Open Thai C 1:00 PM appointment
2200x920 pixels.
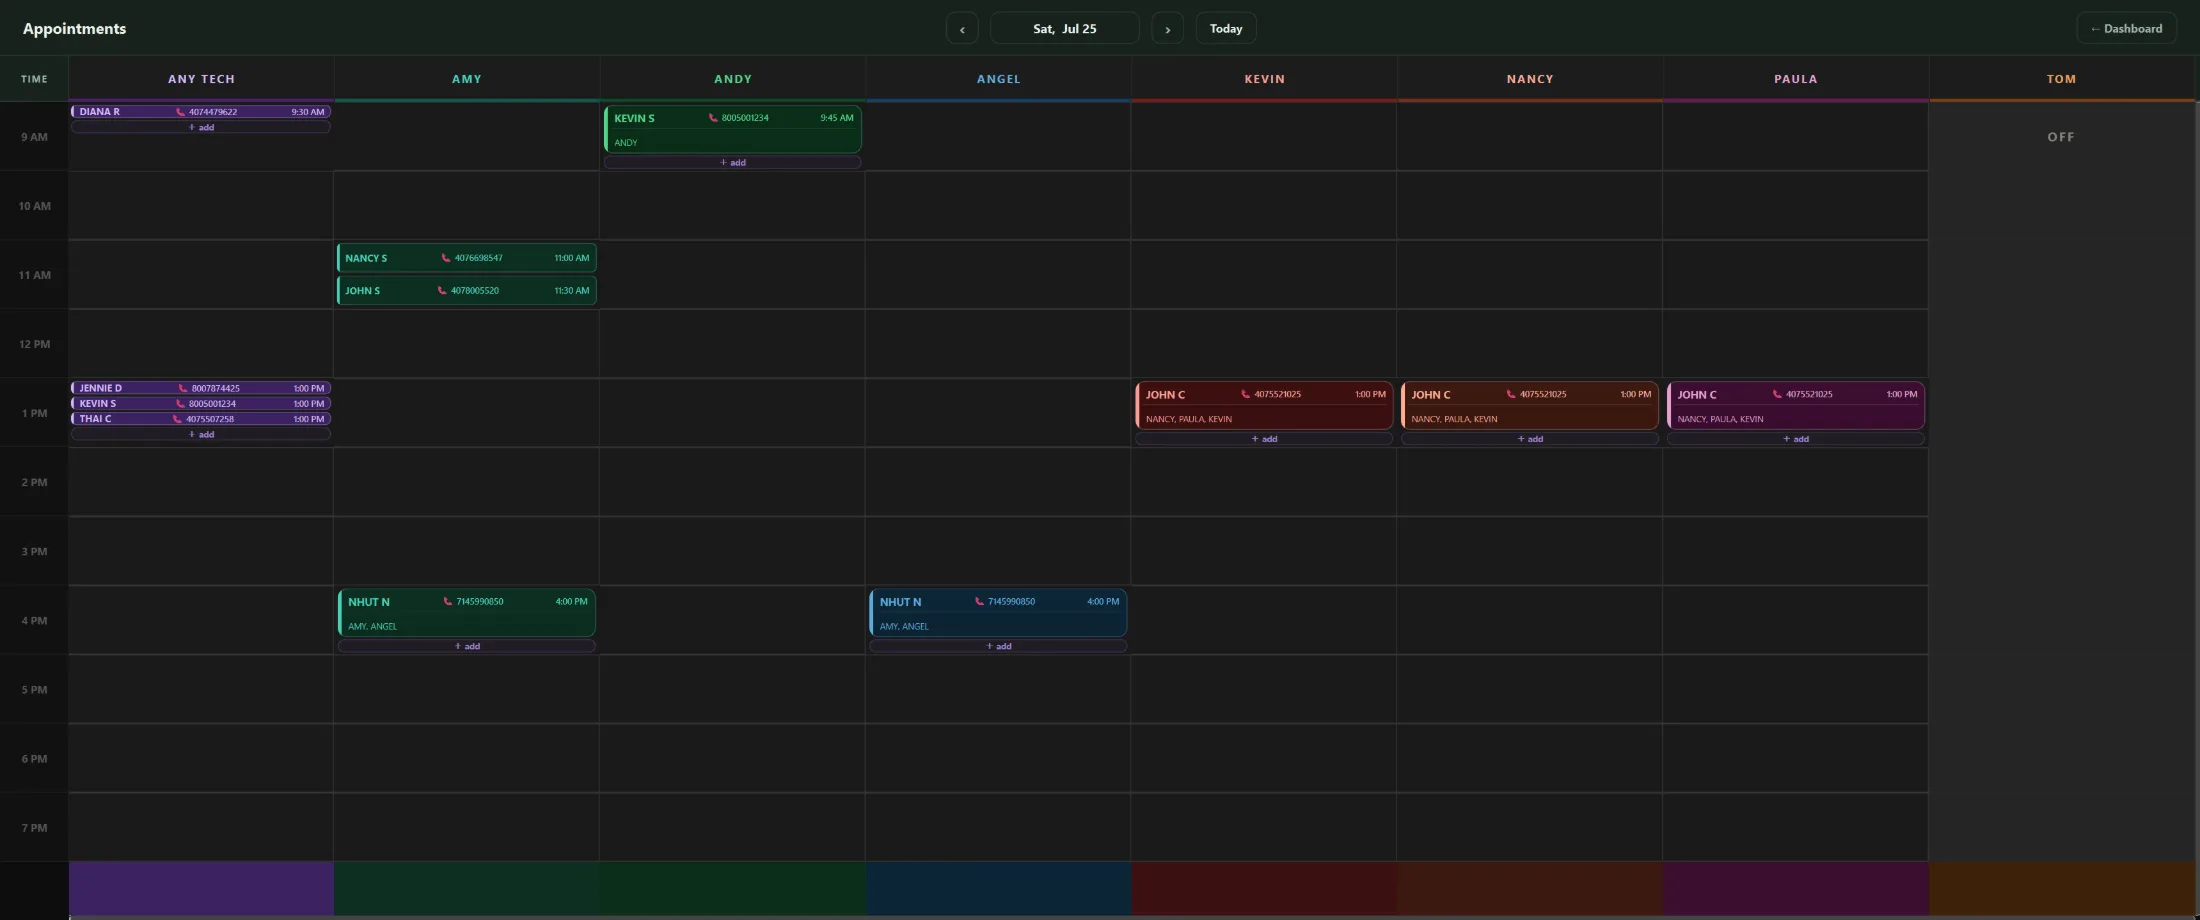click(x=201, y=419)
